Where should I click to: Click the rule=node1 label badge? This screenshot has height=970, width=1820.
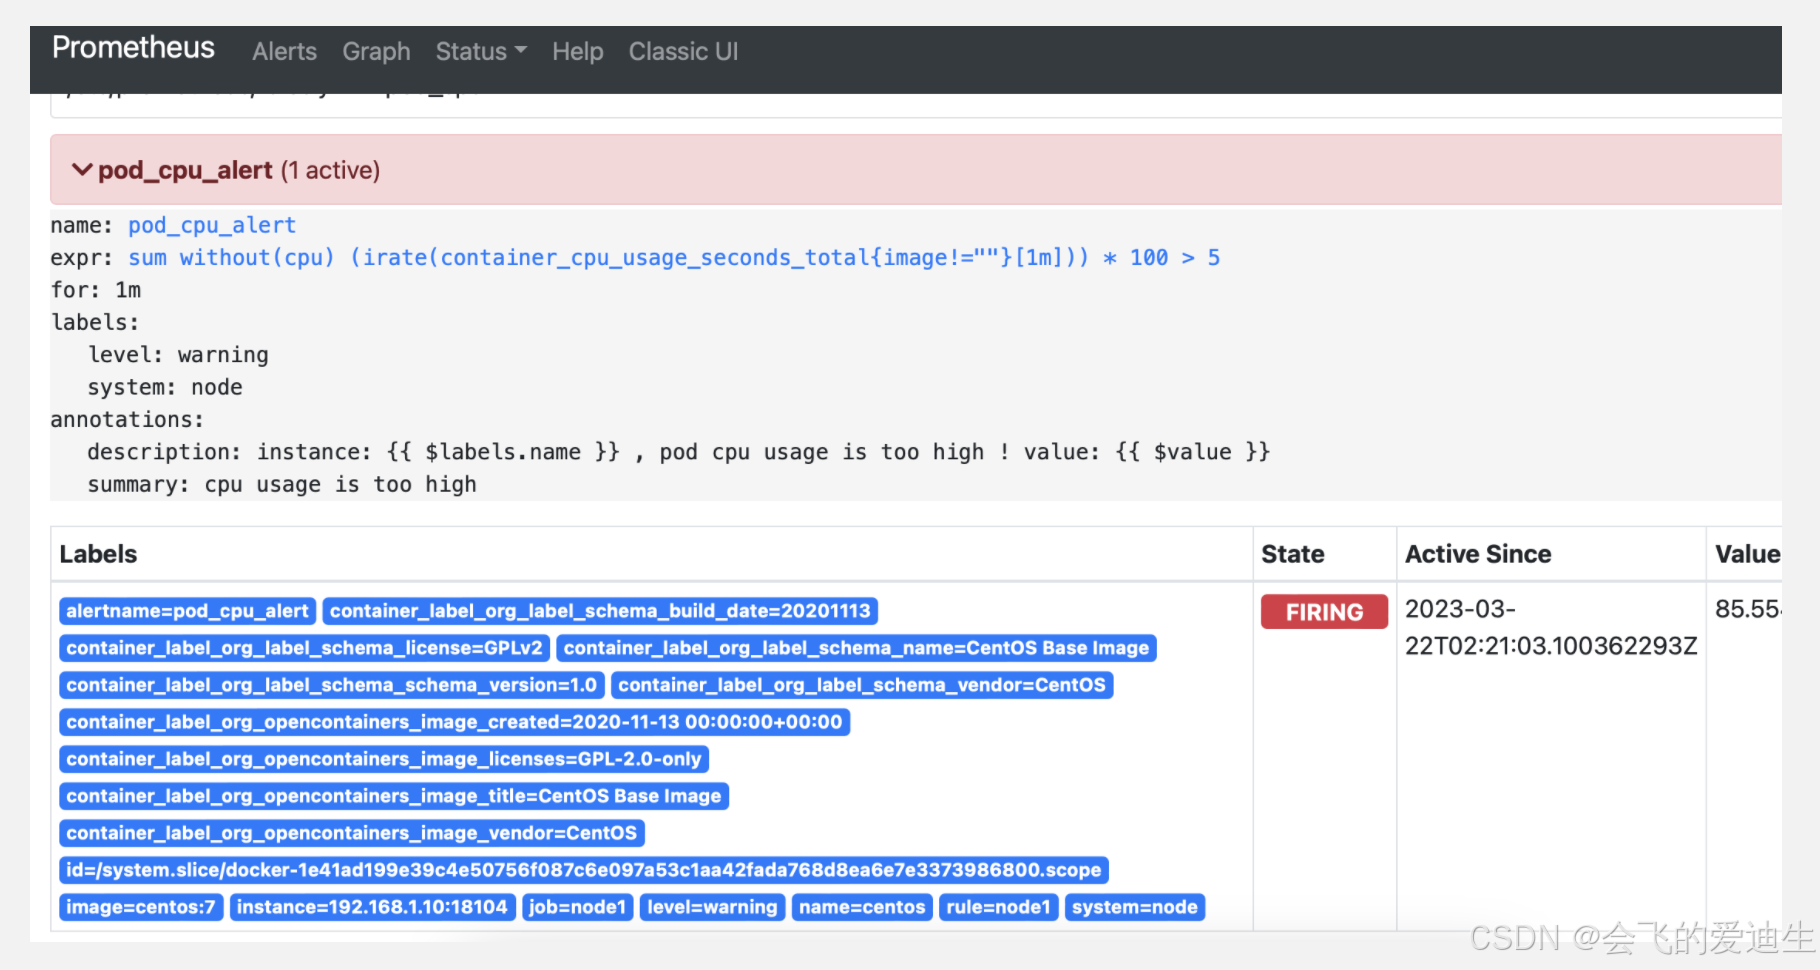pyautogui.click(x=998, y=907)
